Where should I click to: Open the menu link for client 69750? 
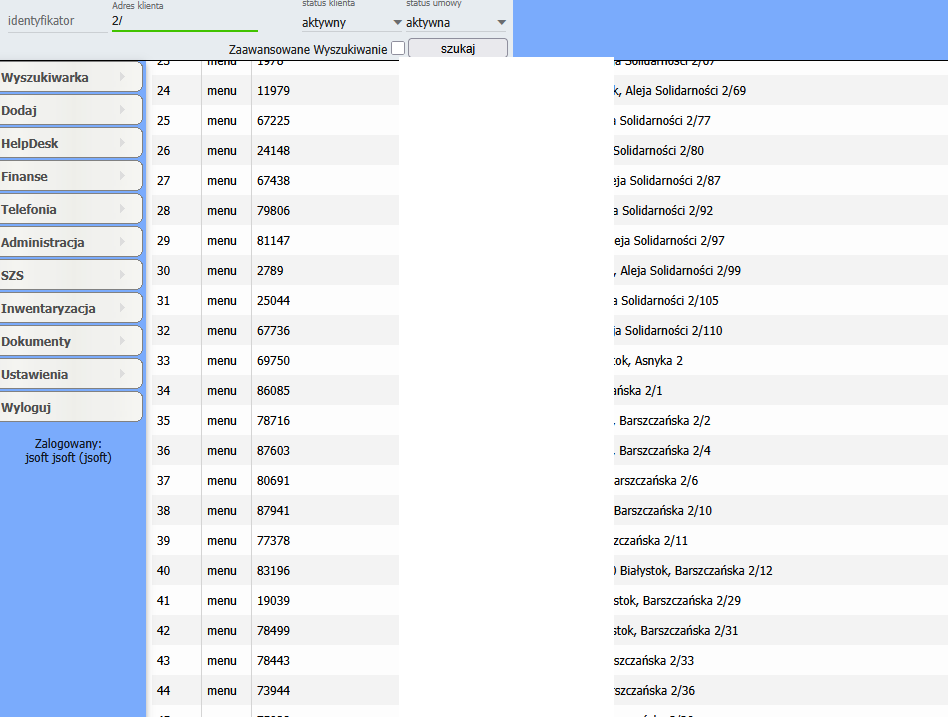[222, 361]
